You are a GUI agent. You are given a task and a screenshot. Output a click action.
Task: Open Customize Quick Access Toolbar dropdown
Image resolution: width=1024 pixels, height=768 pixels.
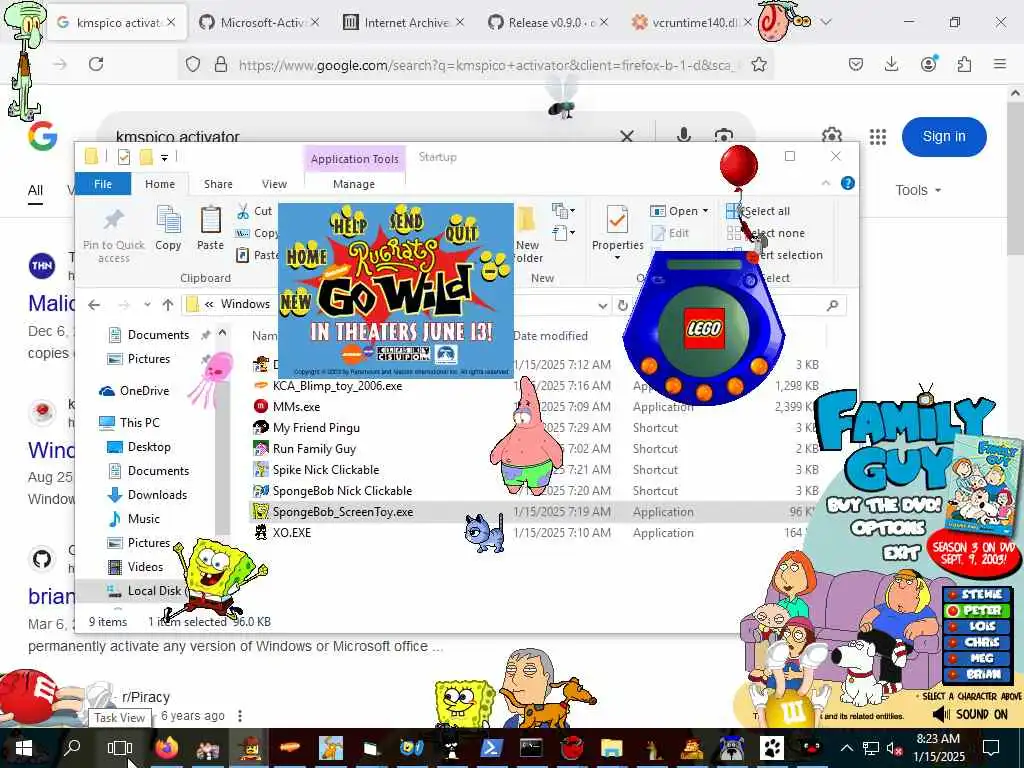[165, 157]
